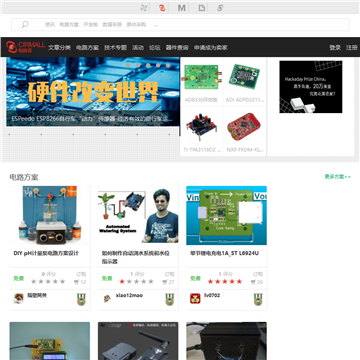Open the Automated Watering System card image
360x360 pixels.
click(138, 215)
